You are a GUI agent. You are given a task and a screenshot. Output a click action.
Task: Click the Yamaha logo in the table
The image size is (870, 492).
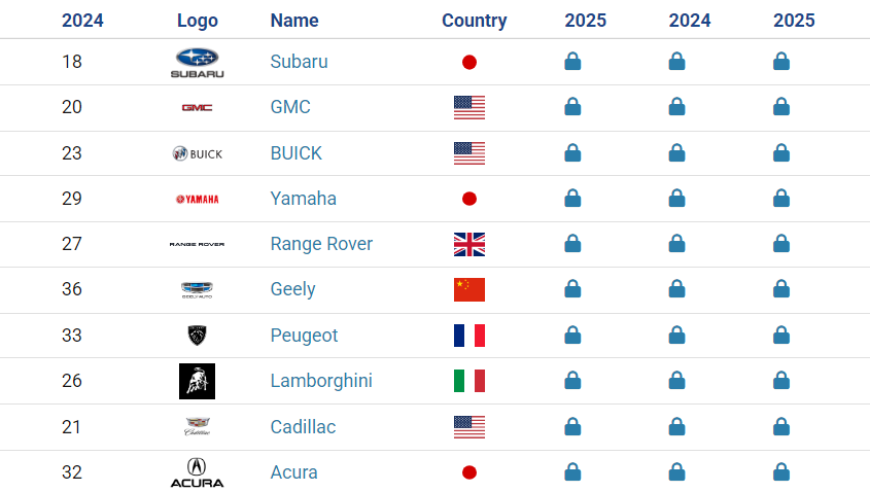pyautogui.click(x=197, y=199)
